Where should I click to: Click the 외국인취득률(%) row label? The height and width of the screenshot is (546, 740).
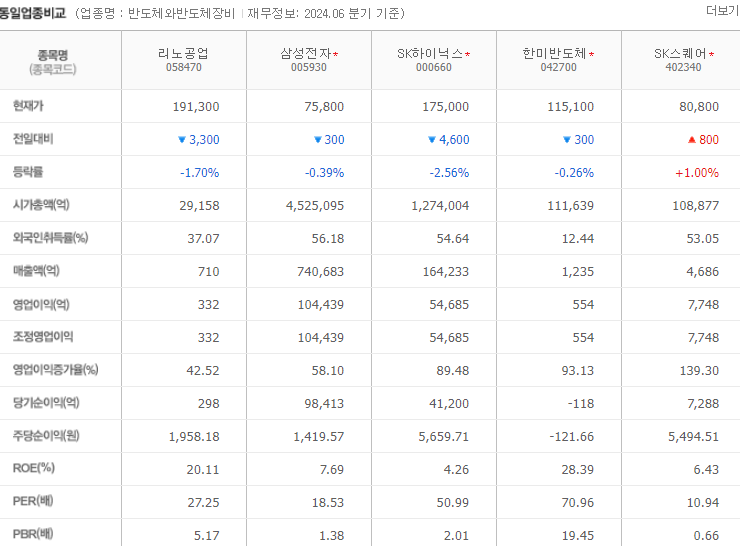coord(50,238)
